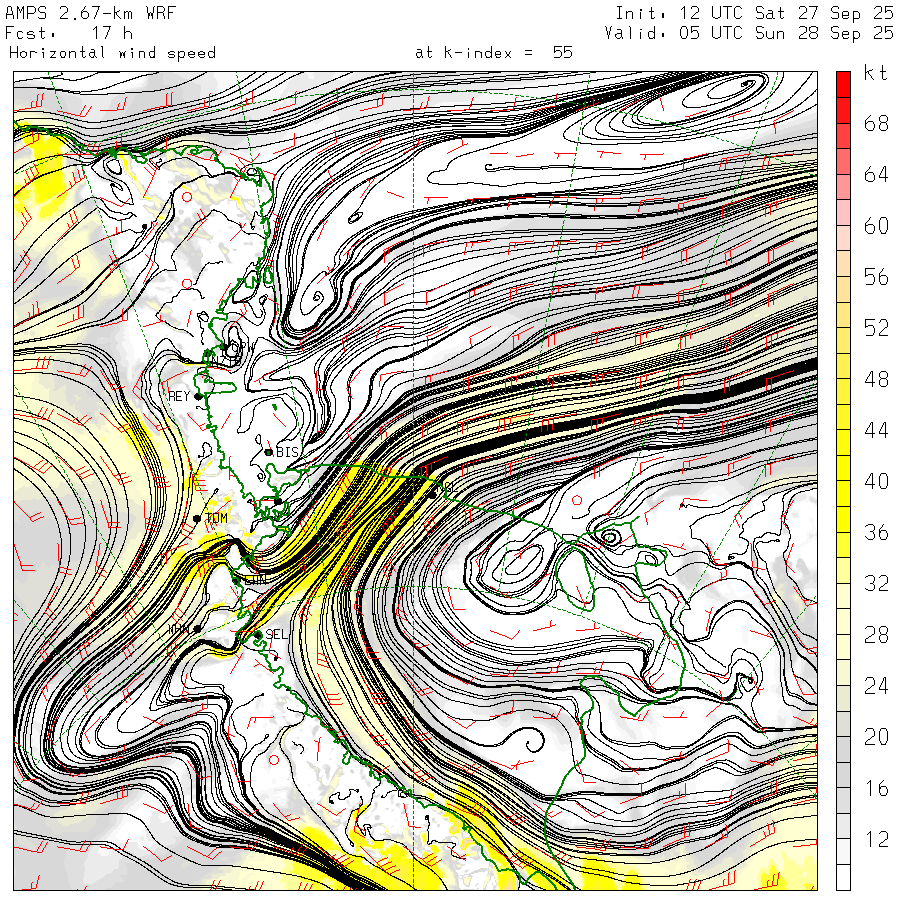Click the 68 value on the color scale
Image resolution: width=900 pixels, height=900 pixels.
click(876, 123)
